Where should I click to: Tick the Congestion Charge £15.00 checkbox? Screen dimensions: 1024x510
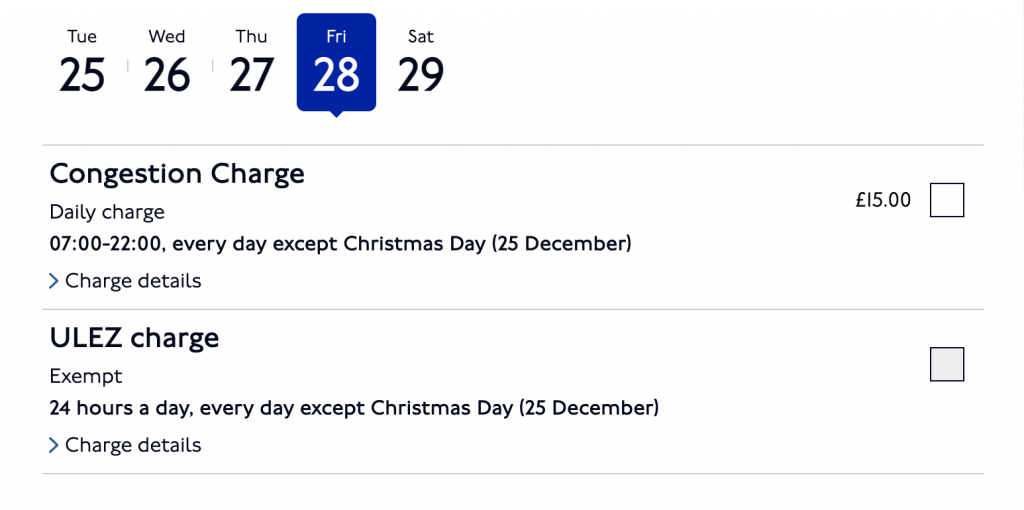[946, 200]
